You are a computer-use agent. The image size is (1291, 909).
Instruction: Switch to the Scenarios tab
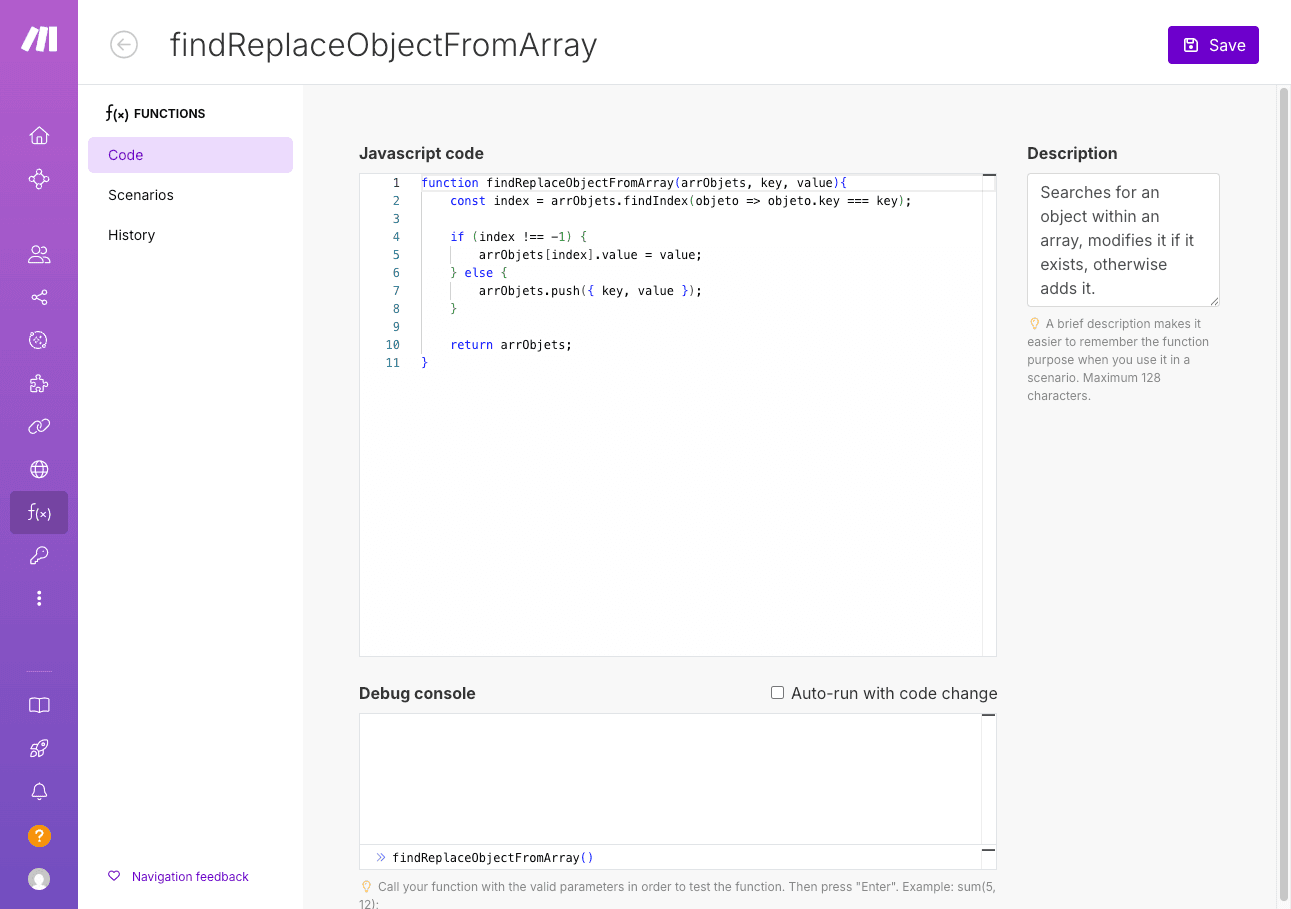coord(140,194)
